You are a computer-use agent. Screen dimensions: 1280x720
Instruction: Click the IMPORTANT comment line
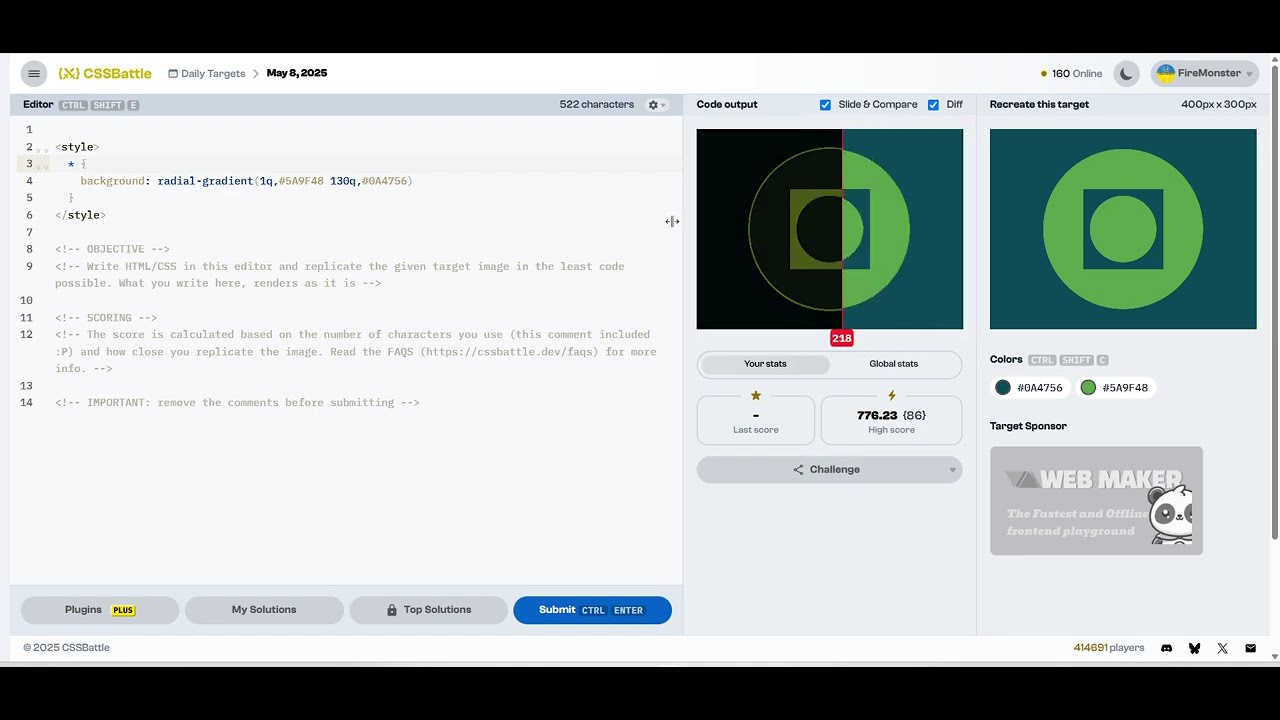237,403
